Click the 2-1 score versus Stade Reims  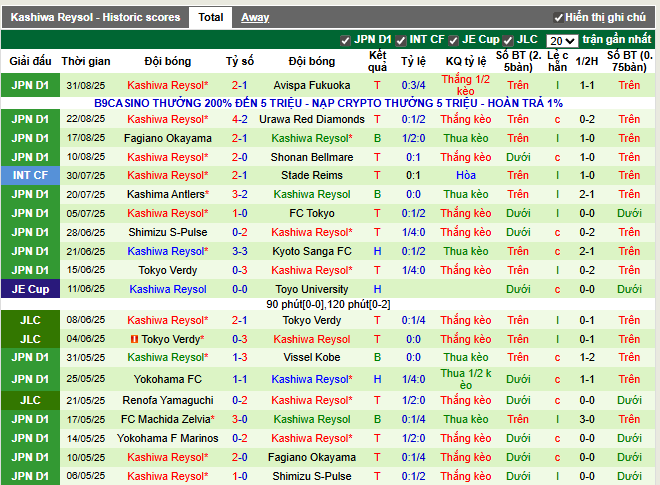[x=240, y=175]
